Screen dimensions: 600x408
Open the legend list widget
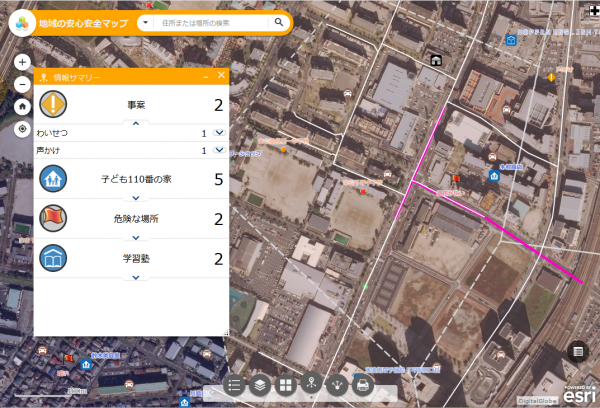point(235,384)
